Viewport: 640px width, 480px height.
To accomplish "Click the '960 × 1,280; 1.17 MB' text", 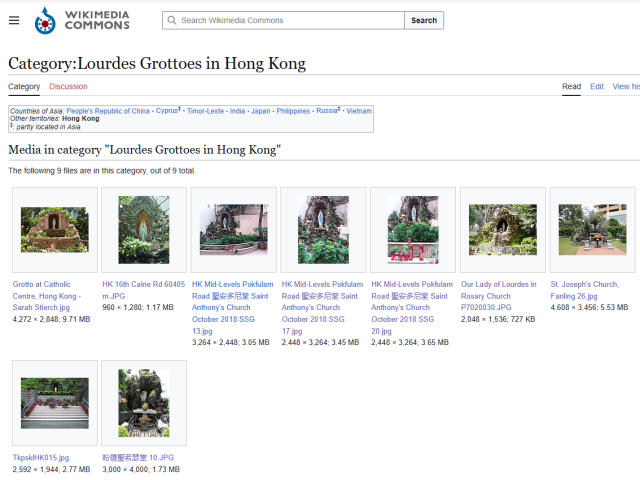I will [138, 307].
